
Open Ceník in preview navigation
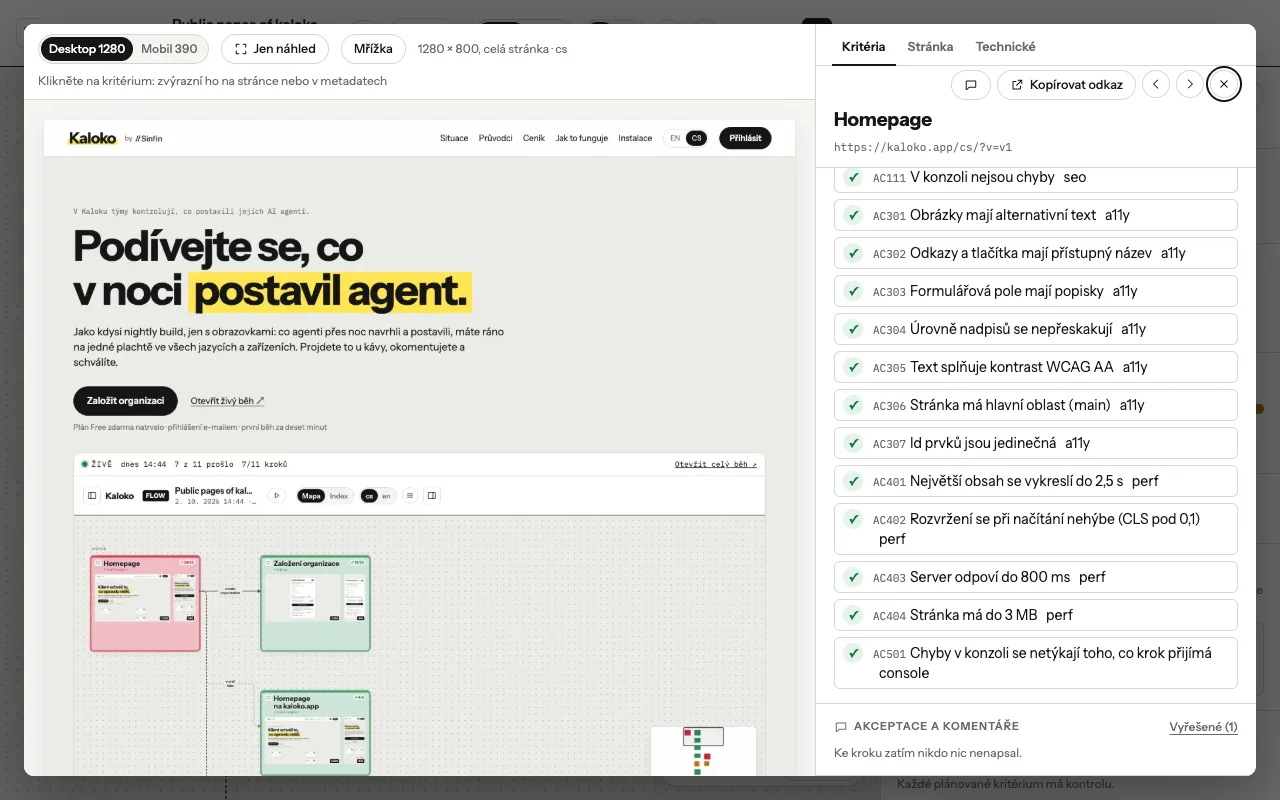[x=534, y=138]
